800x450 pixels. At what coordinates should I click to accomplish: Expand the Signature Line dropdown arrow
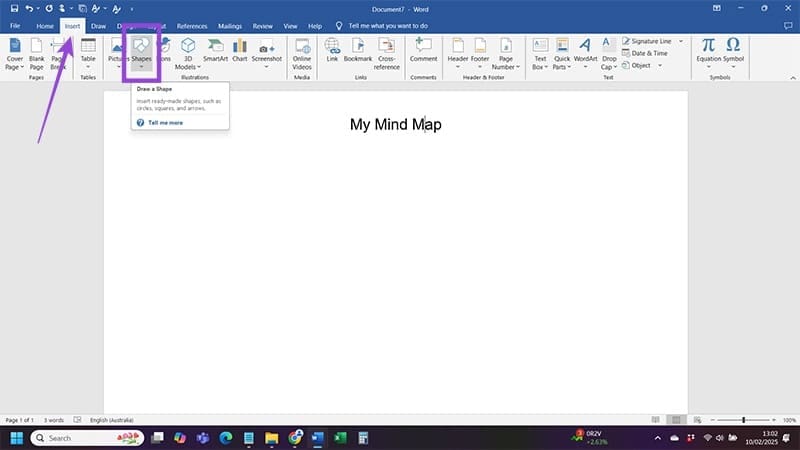(x=681, y=41)
